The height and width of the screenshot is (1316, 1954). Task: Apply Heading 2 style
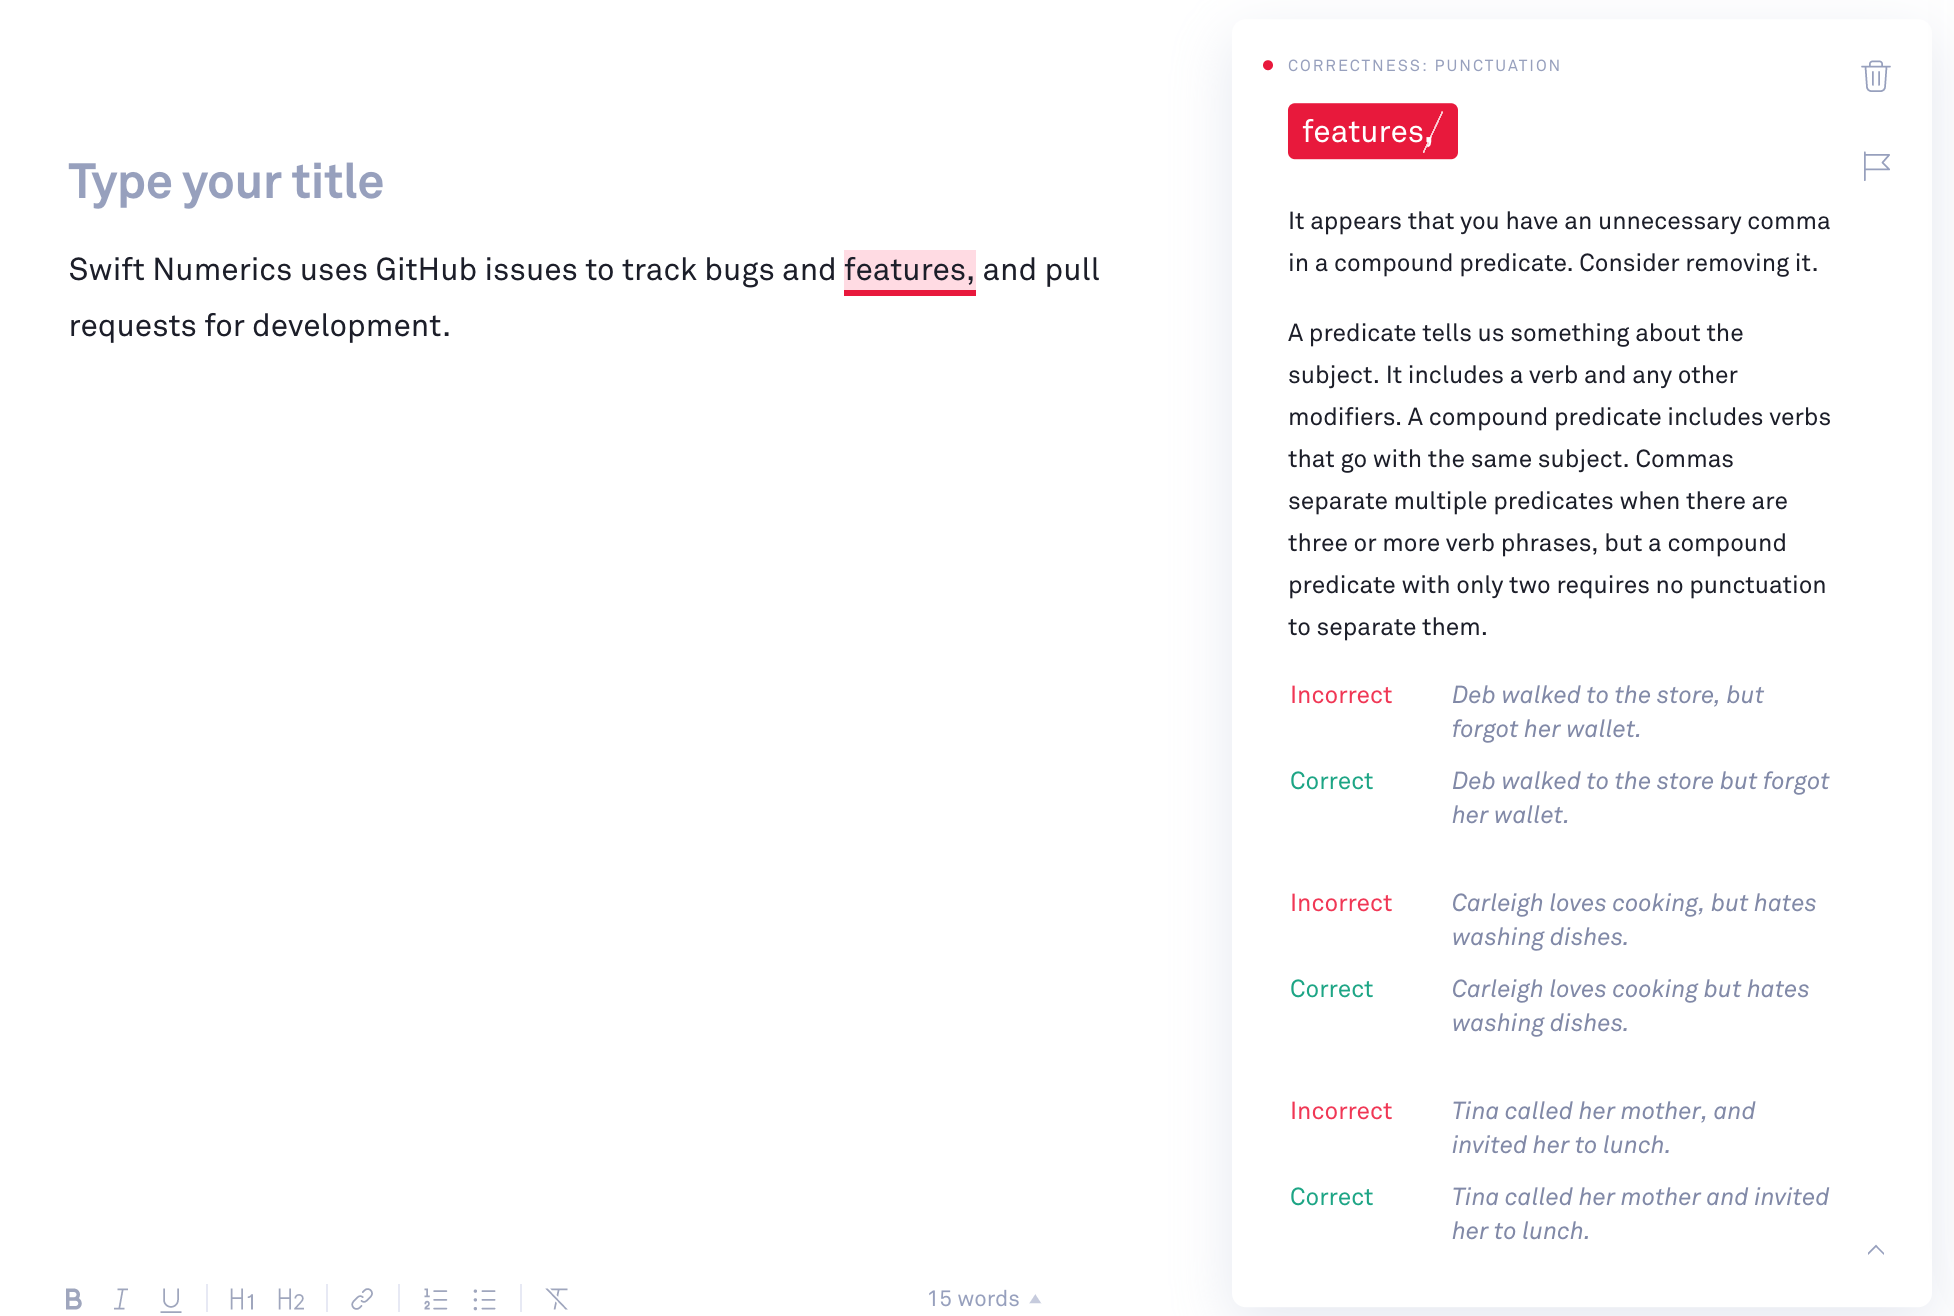tap(291, 1298)
